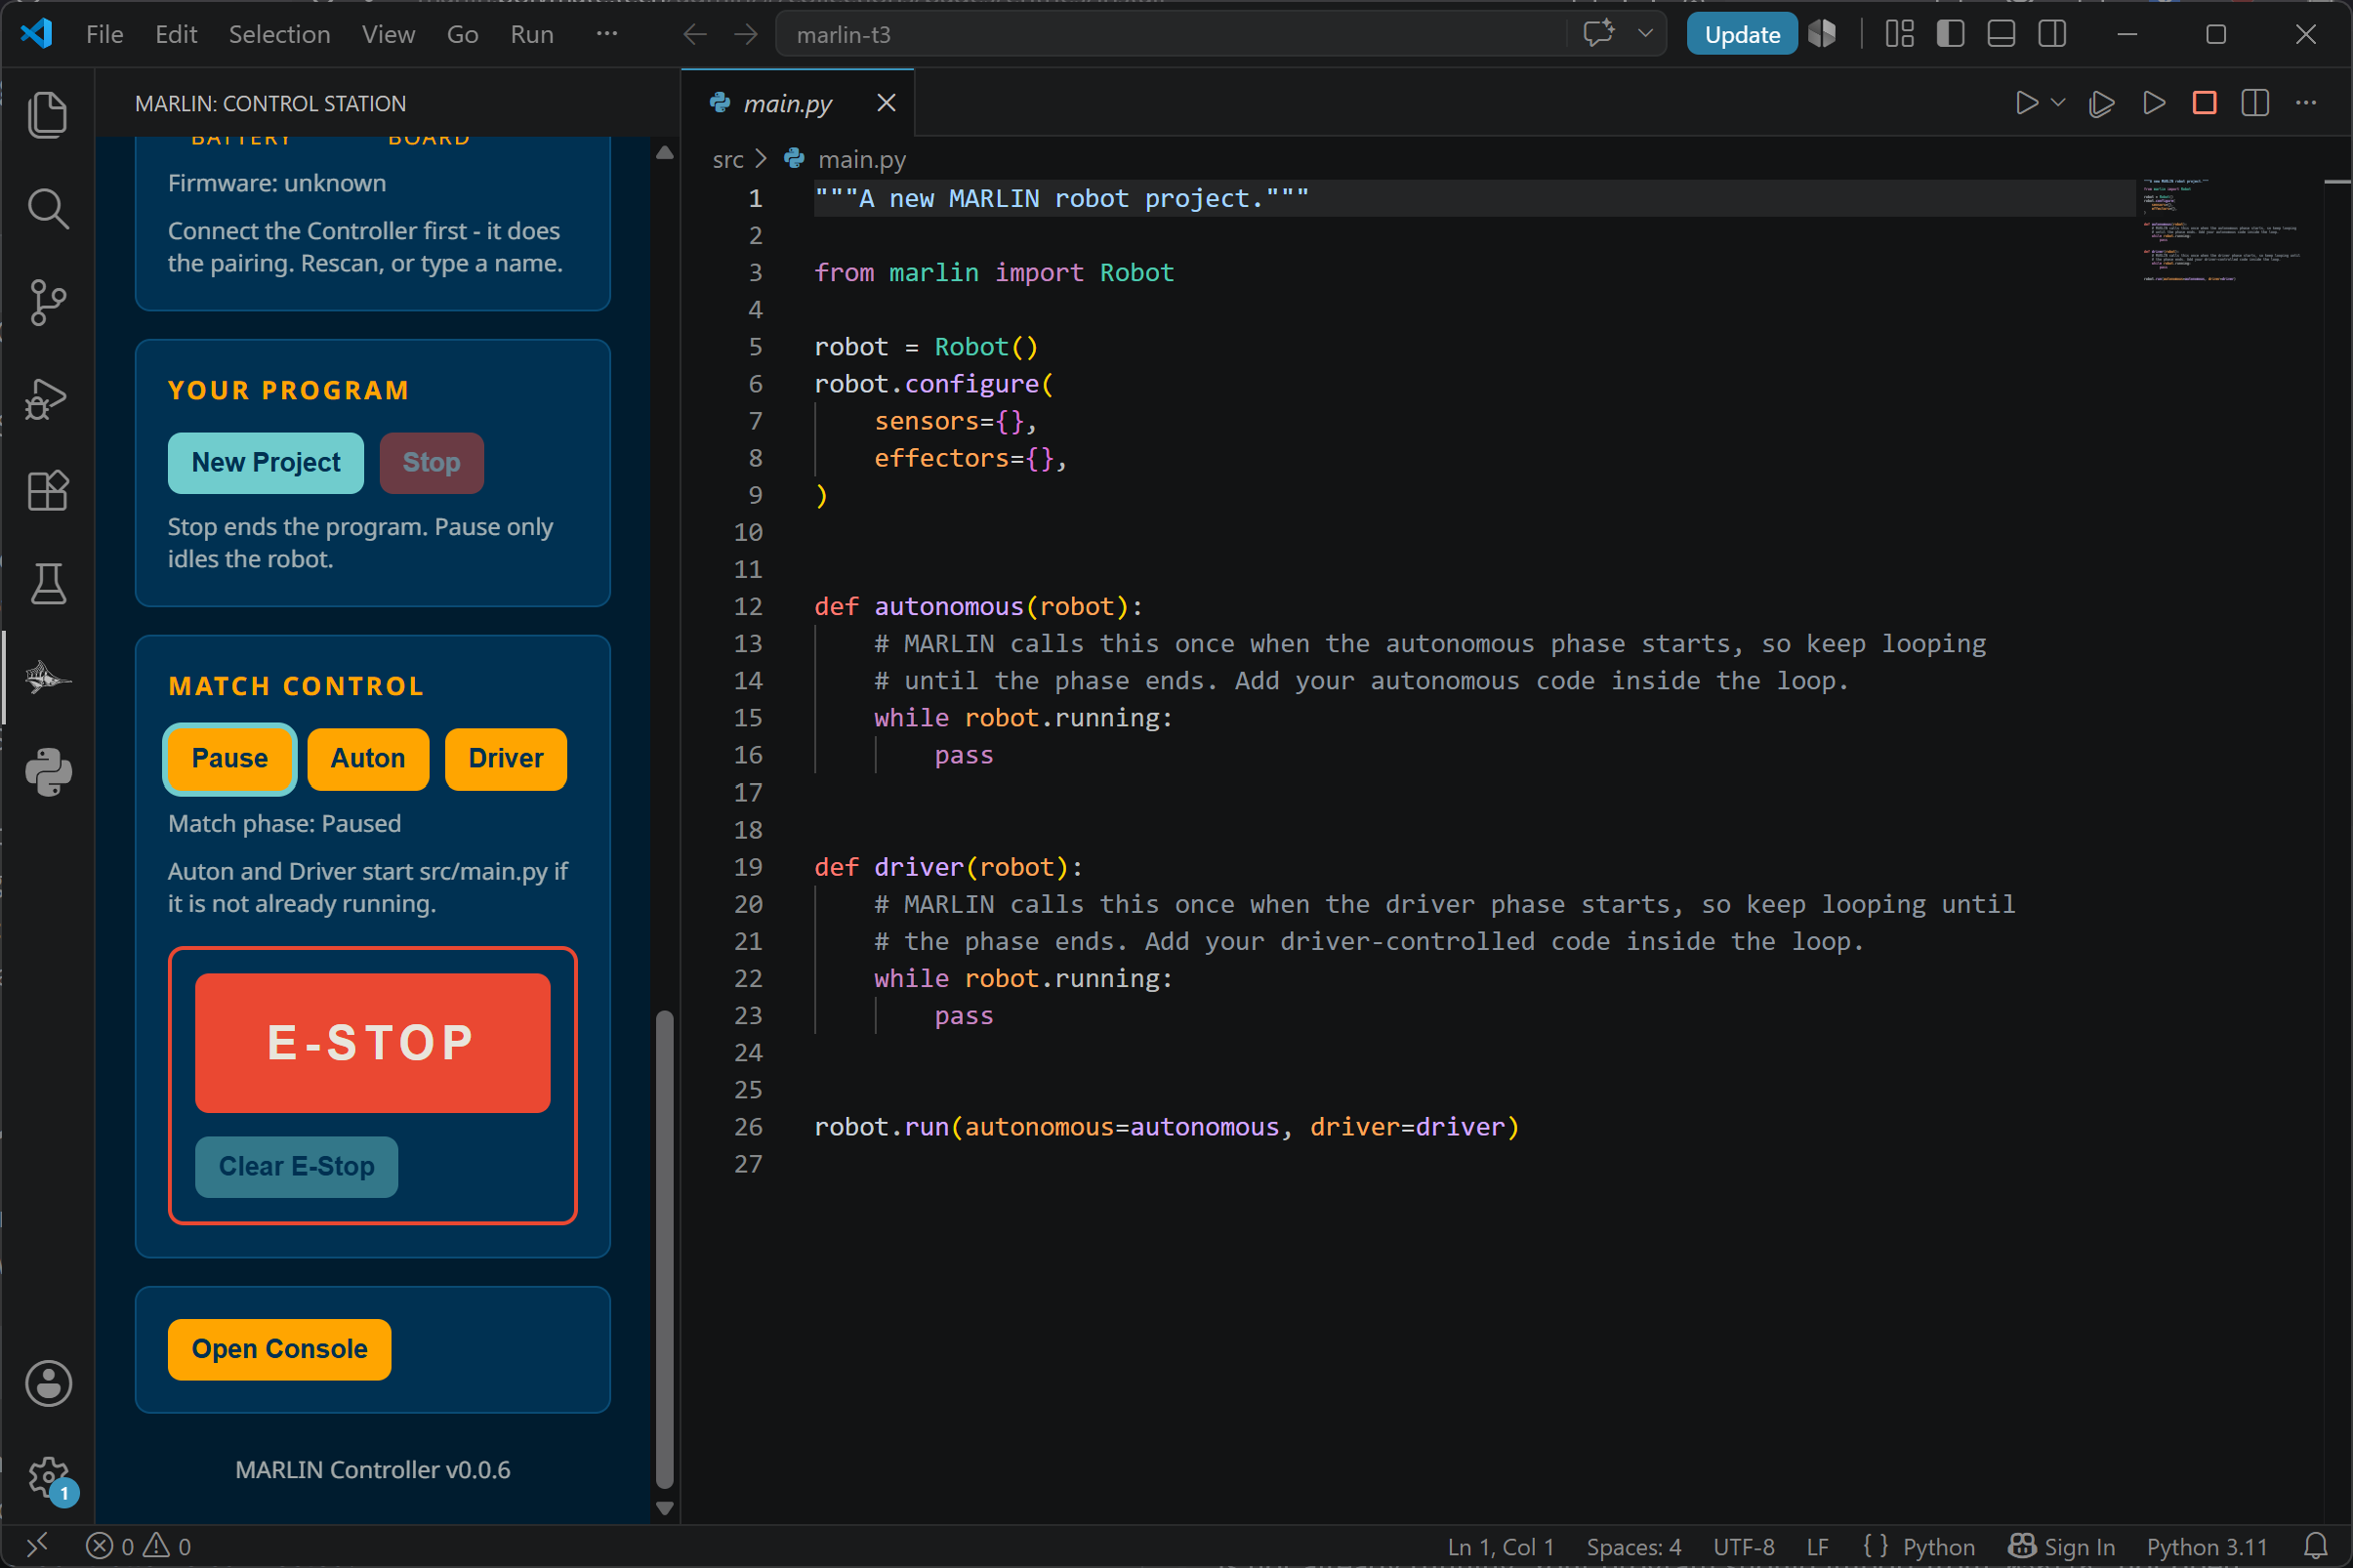Click the icon right of the Update button
The height and width of the screenshot is (1568, 2353).
(x=1822, y=34)
